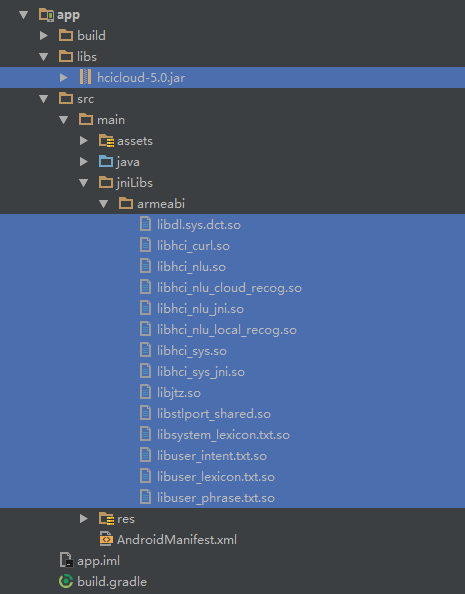Viewport: 465px width, 594px height.
Task: Select the armeabi folder label
Action: tap(161, 204)
